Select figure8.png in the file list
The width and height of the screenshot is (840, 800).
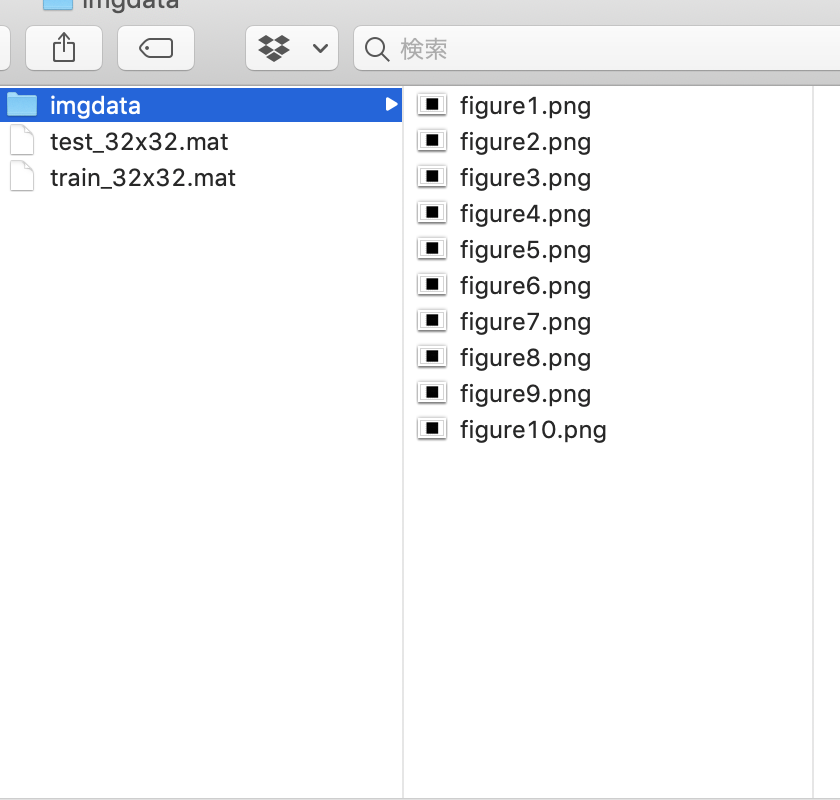tap(524, 357)
